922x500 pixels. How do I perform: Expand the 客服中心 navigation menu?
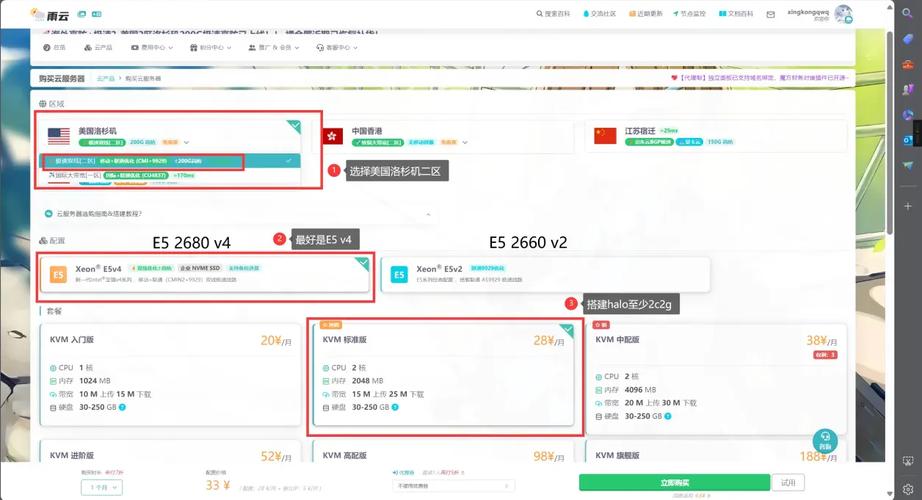coord(337,47)
